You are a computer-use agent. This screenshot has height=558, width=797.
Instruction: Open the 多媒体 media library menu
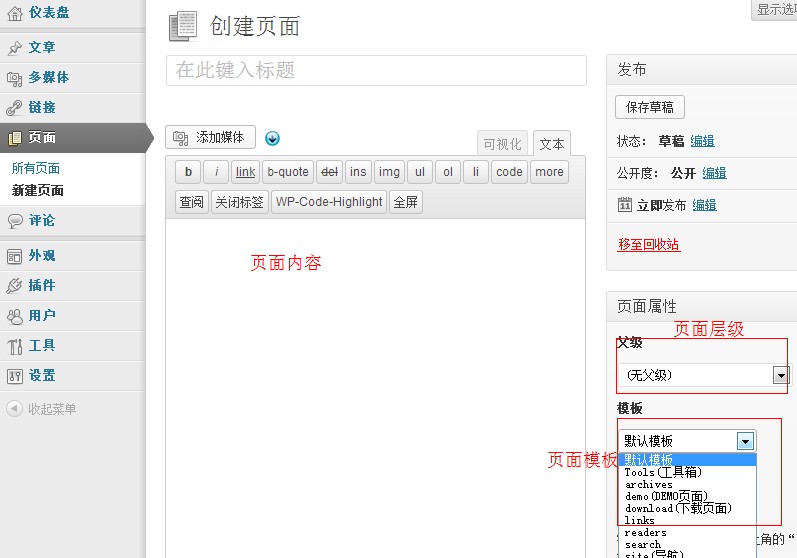(x=48, y=77)
